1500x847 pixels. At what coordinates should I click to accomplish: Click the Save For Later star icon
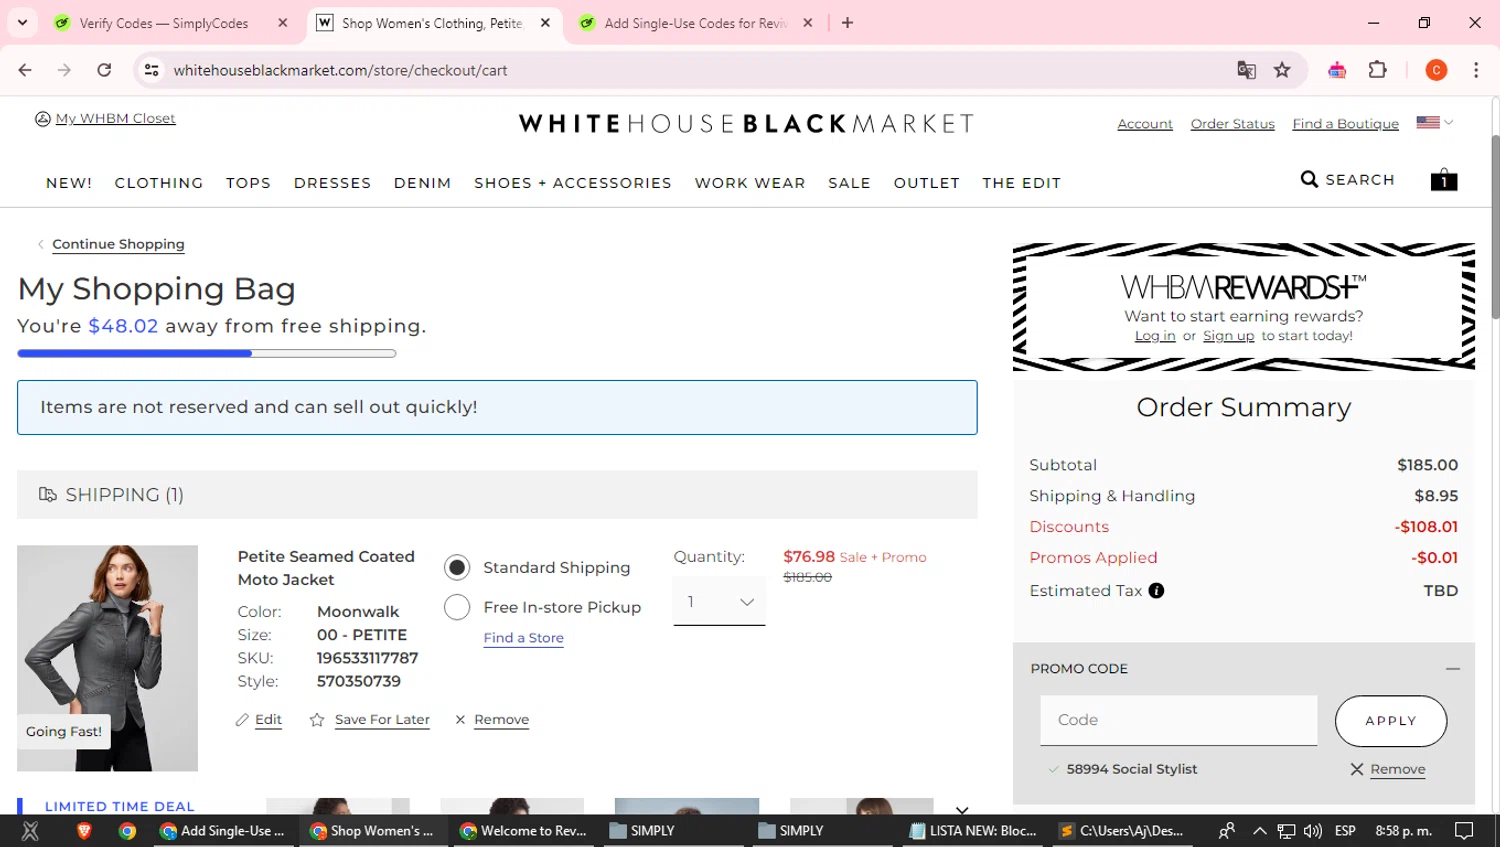point(317,720)
